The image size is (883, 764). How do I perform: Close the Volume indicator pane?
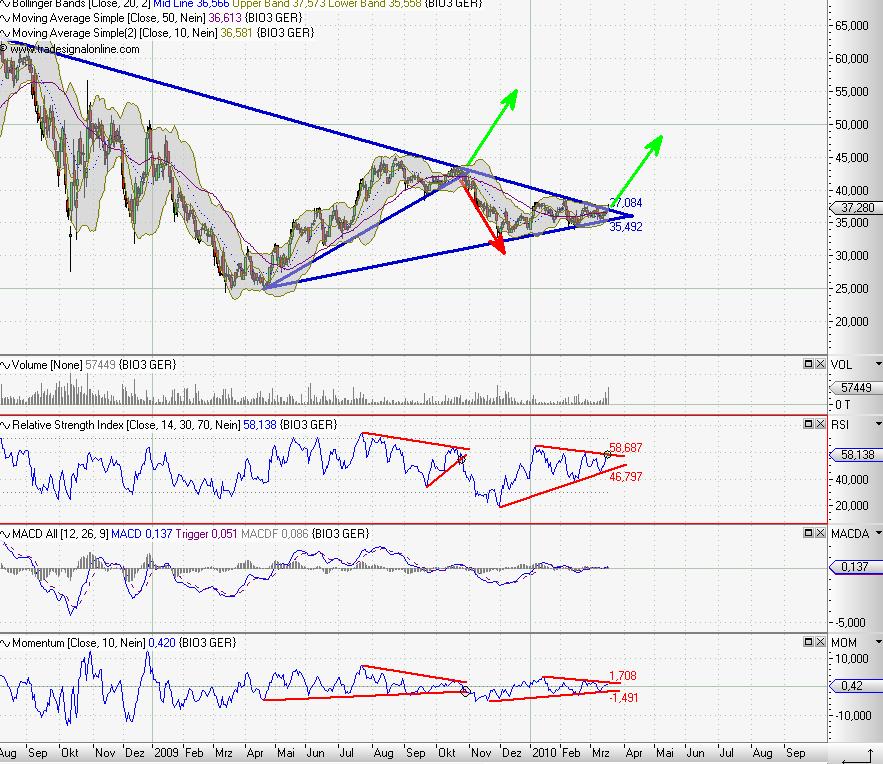pyautogui.click(x=820, y=365)
